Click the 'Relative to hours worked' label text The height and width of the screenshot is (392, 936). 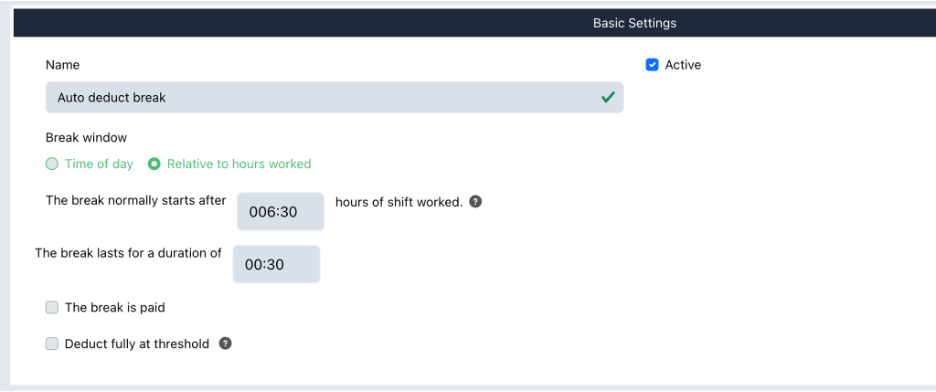tap(239, 163)
